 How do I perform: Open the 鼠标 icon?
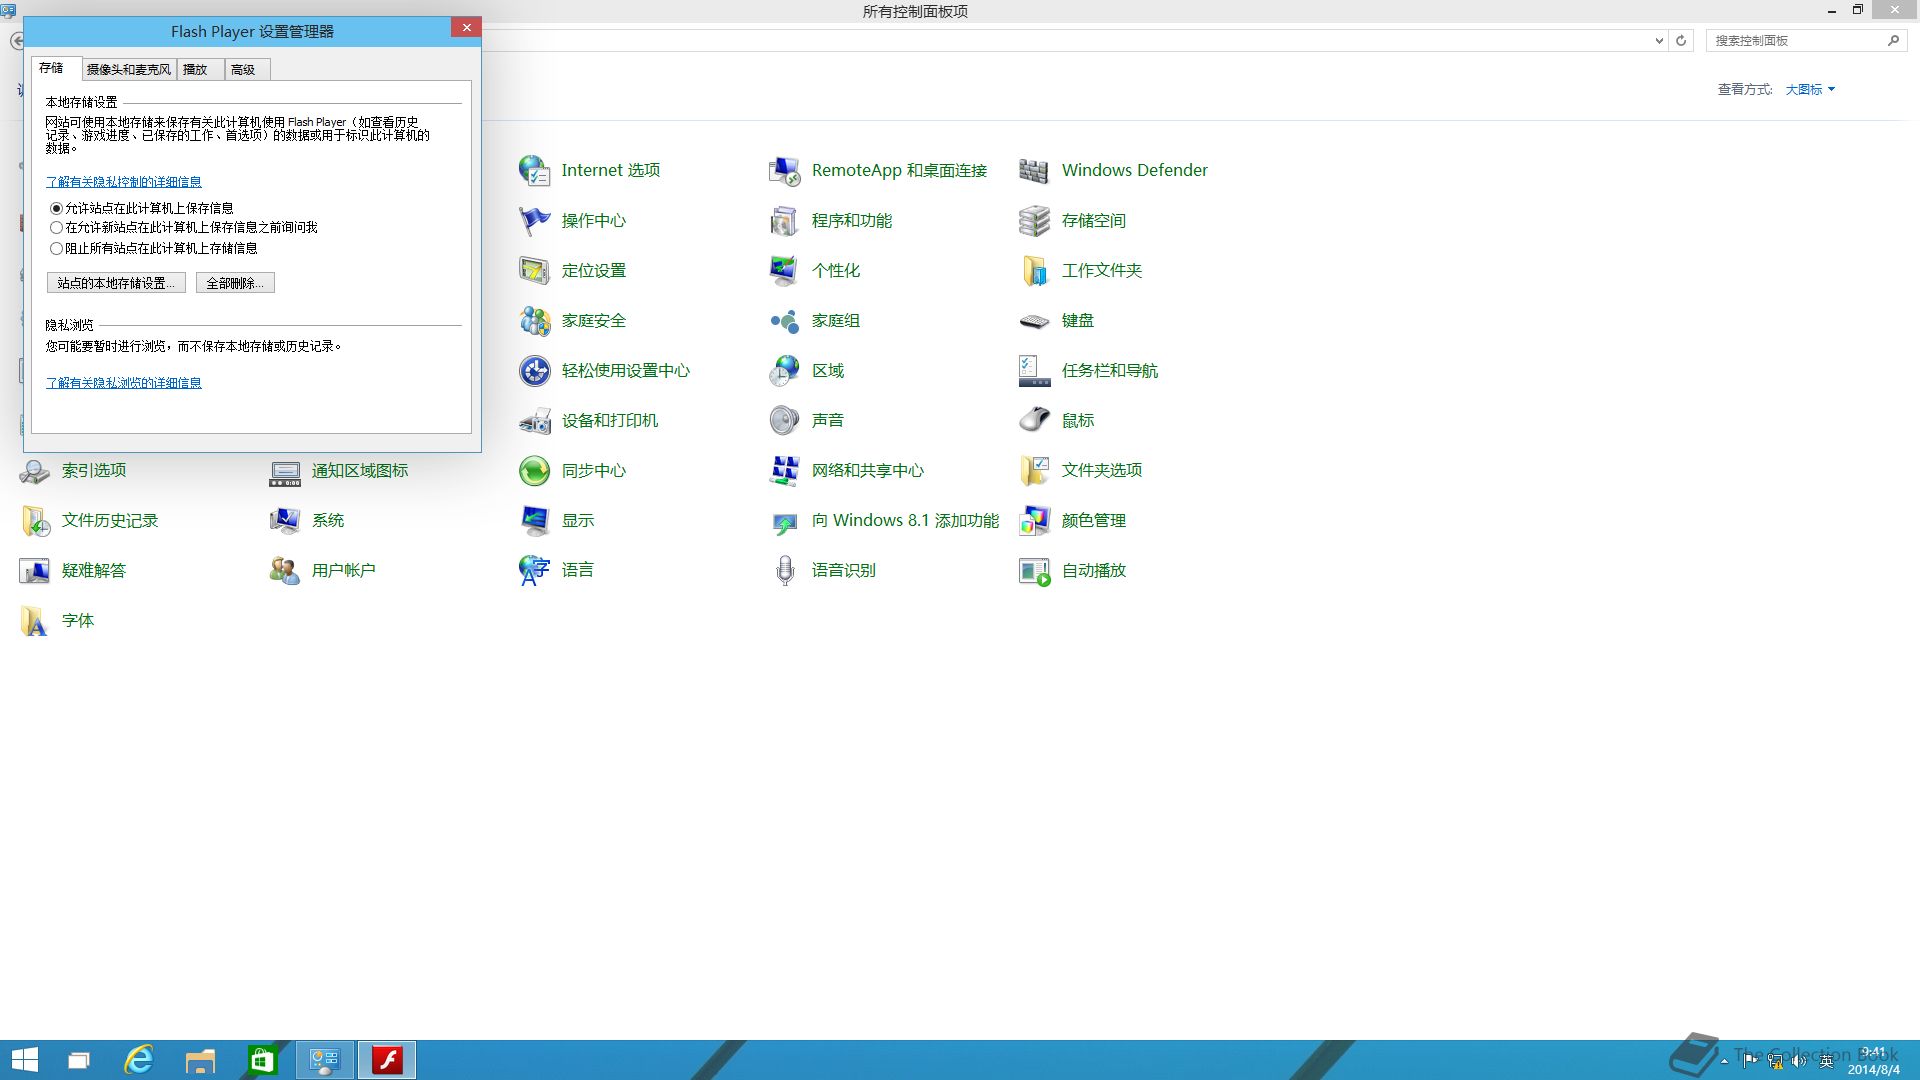tap(1035, 421)
